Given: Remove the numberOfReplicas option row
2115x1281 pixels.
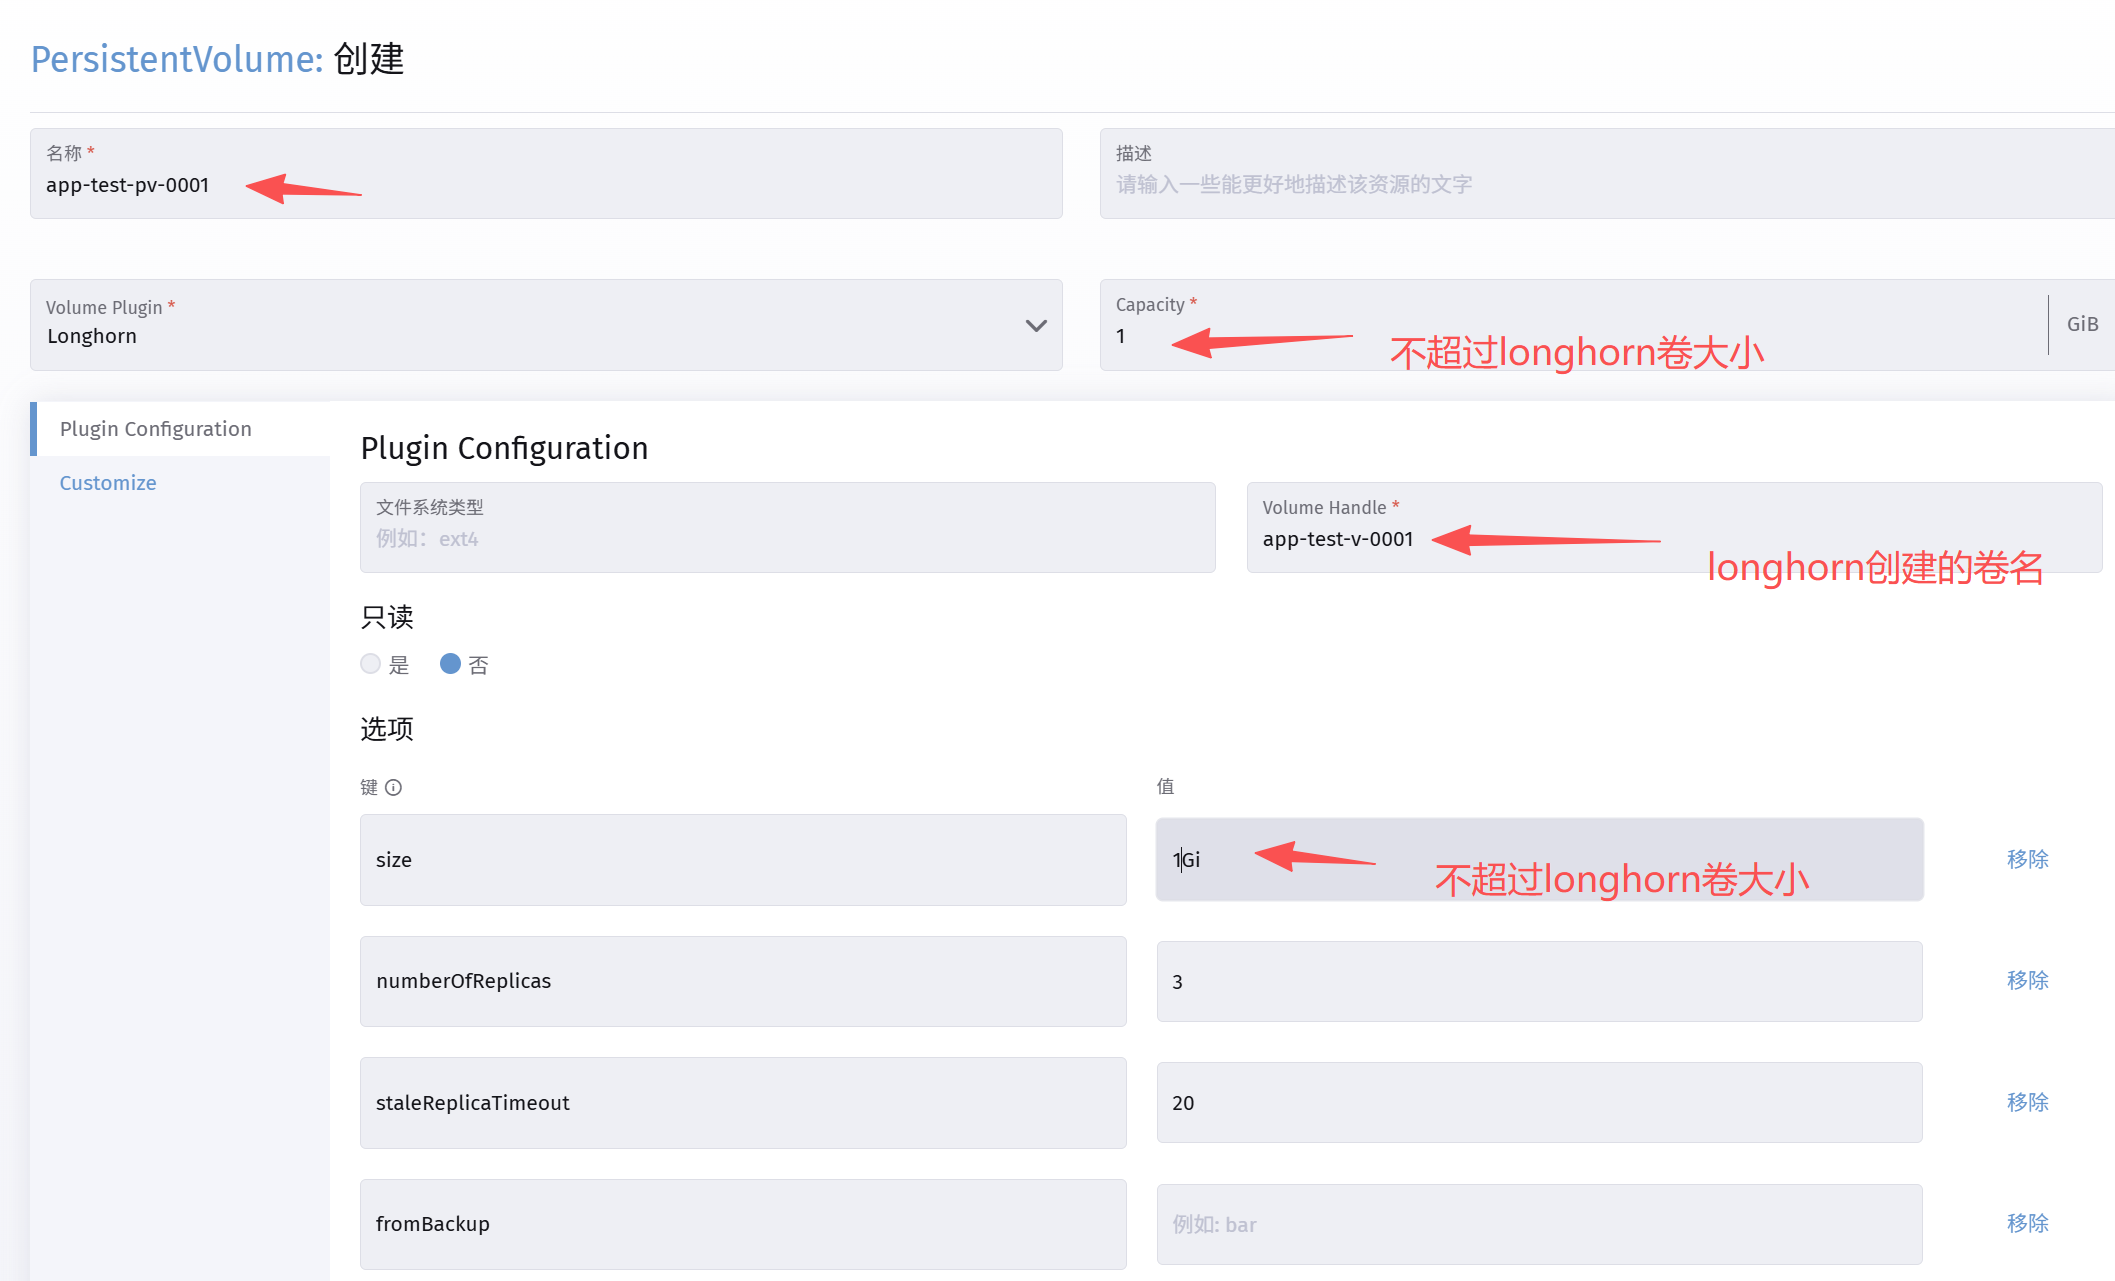Looking at the screenshot, I should point(2027,981).
